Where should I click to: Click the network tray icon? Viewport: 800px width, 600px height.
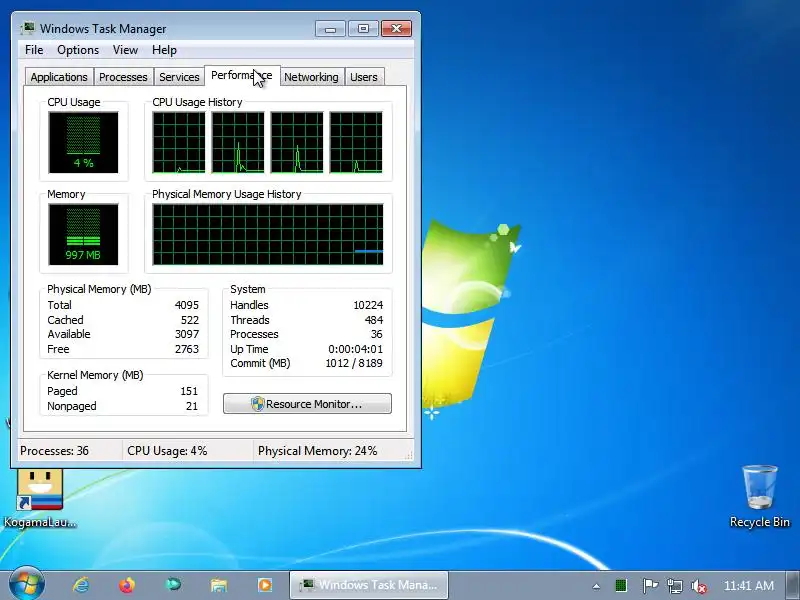click(x=674, y=586)
